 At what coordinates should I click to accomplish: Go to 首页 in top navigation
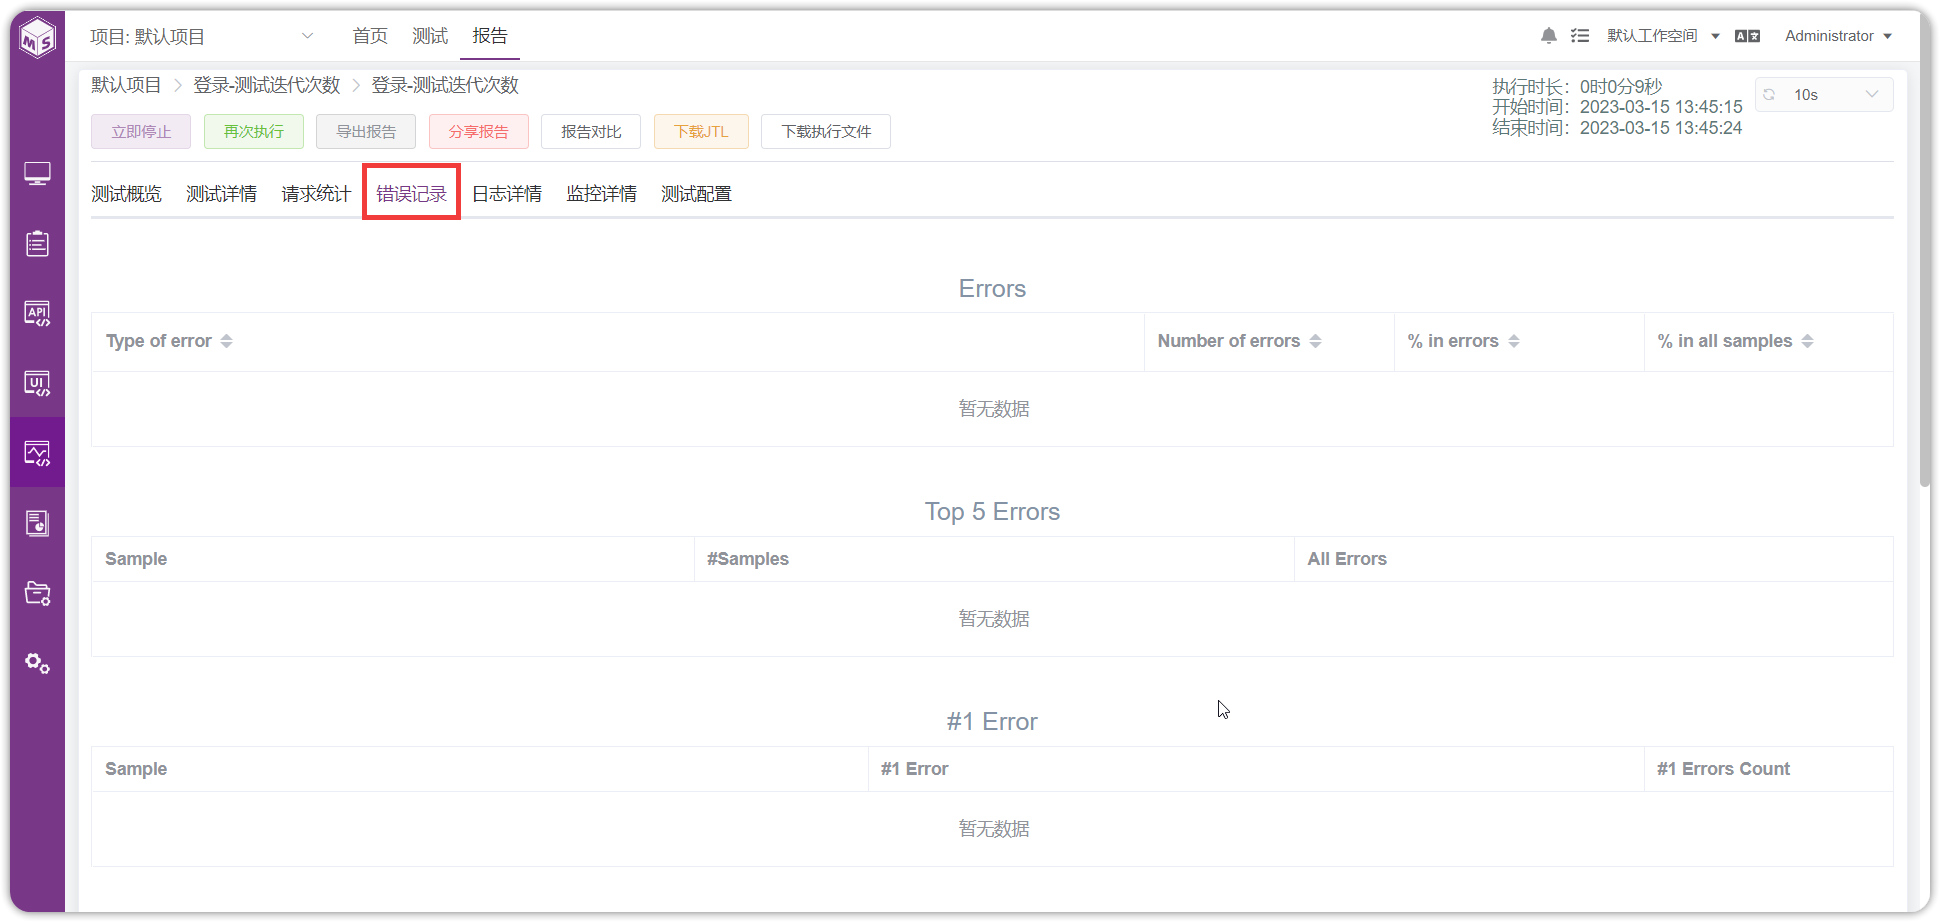(x=370, y=36)
